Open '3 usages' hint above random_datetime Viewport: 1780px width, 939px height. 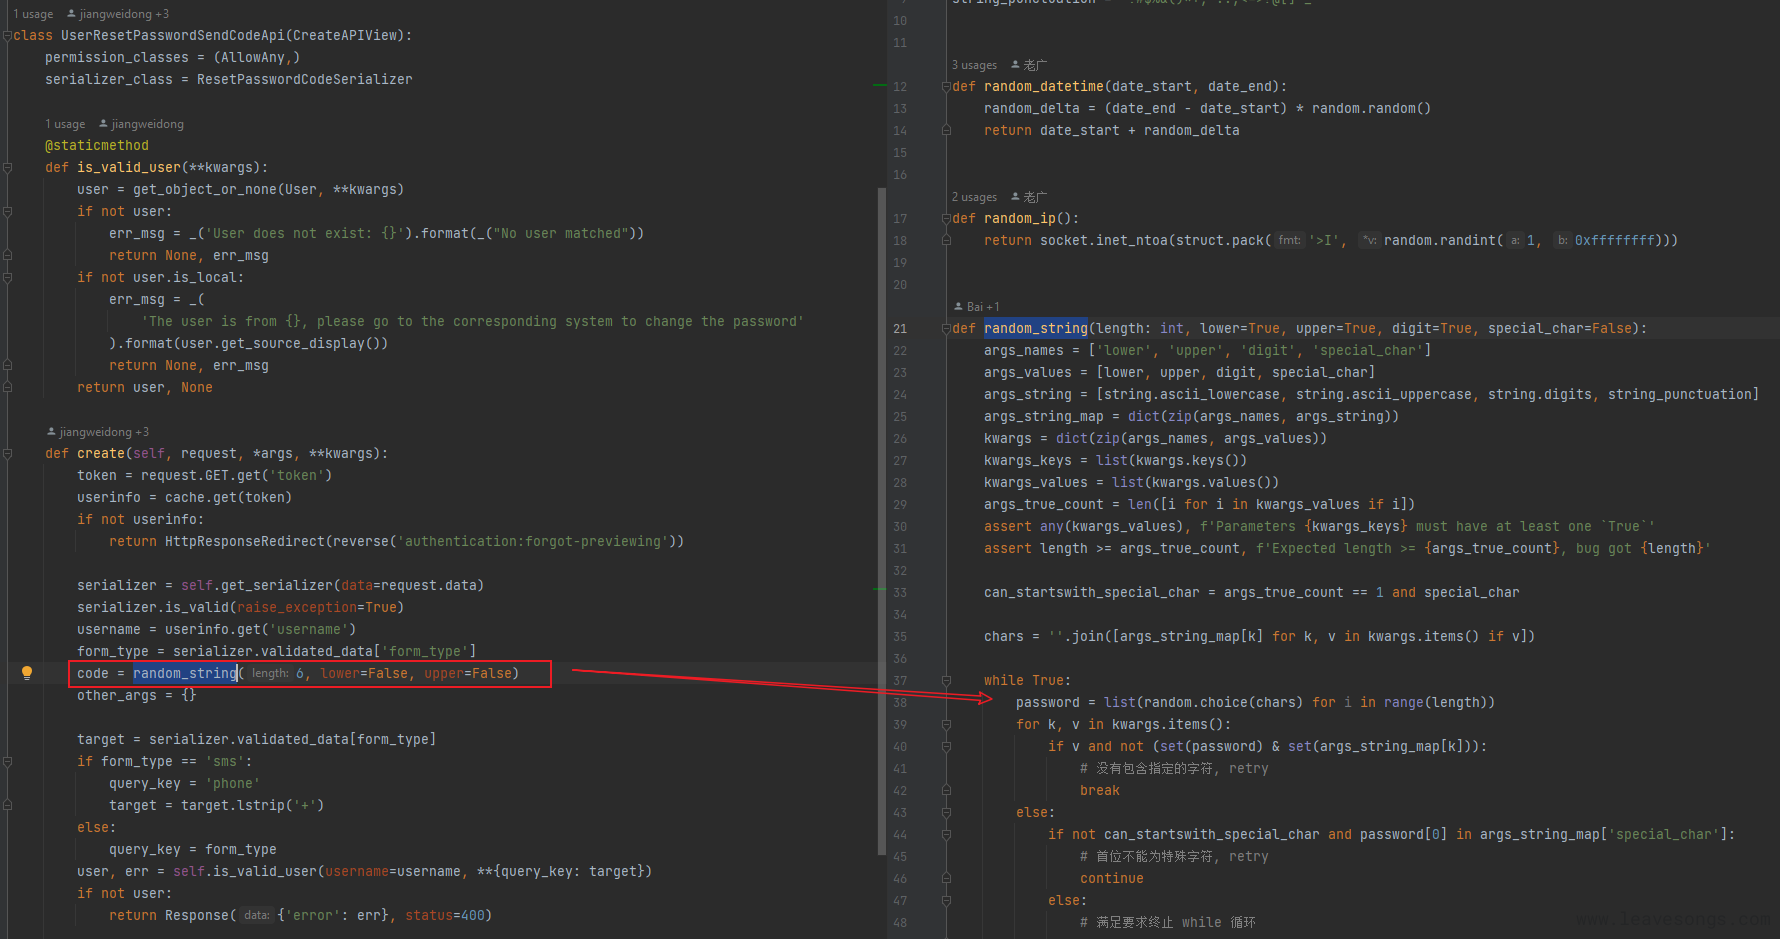974,65
